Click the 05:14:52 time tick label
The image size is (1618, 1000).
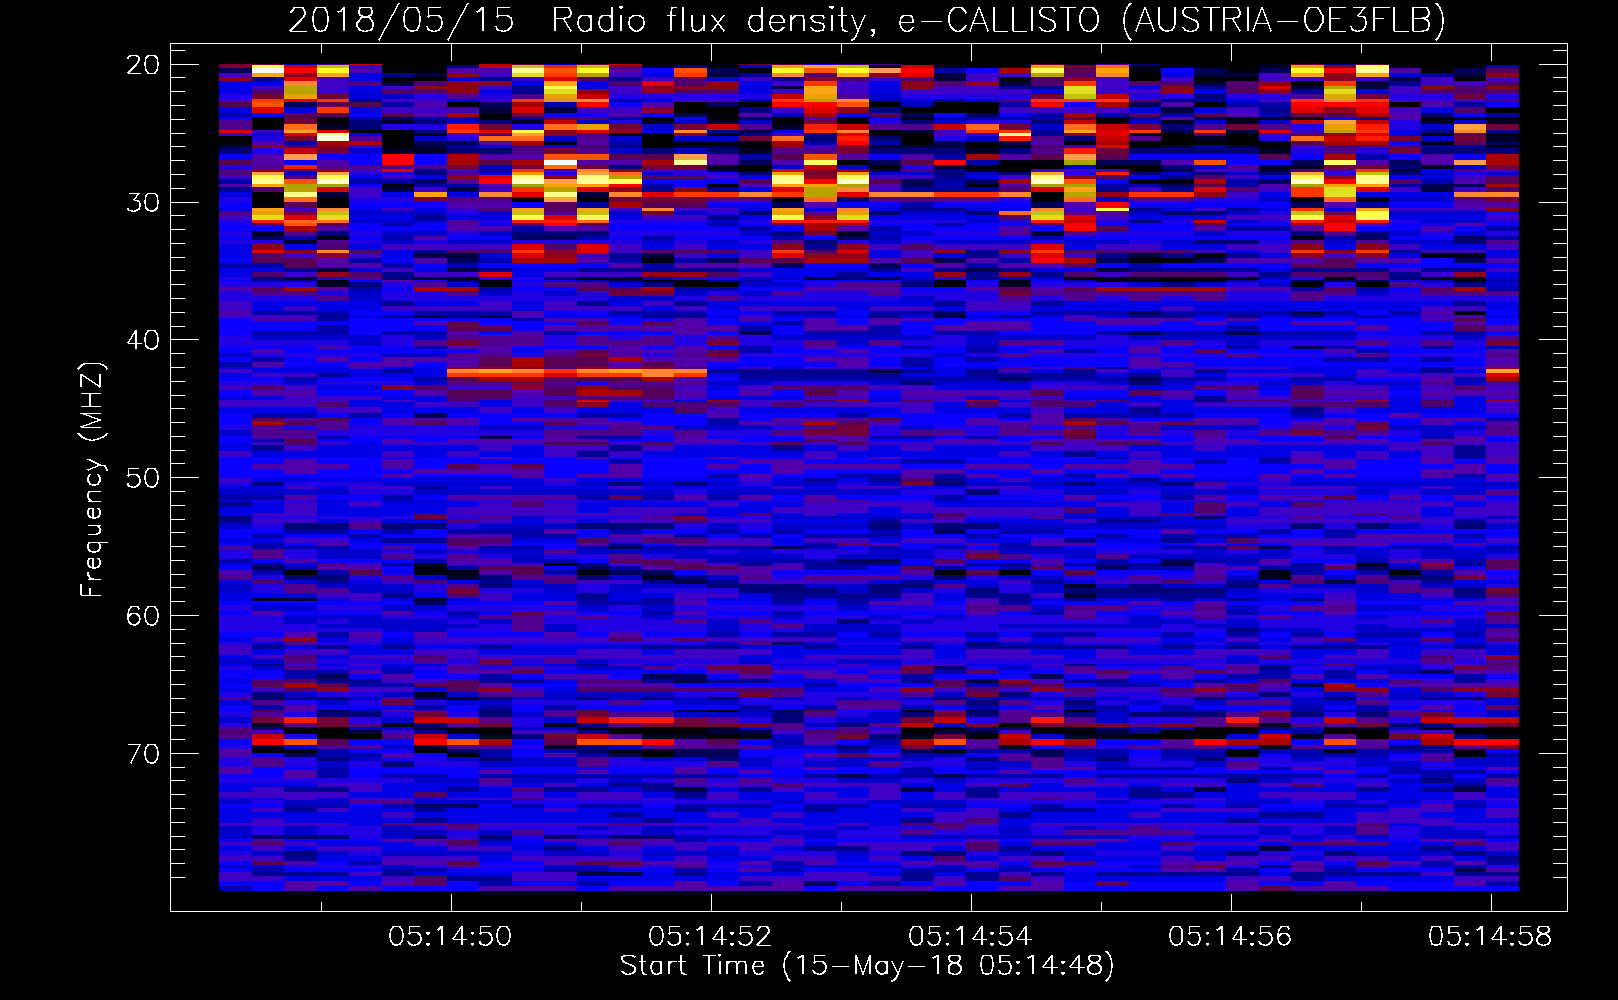pyautogui.click(x=710, y=937)
